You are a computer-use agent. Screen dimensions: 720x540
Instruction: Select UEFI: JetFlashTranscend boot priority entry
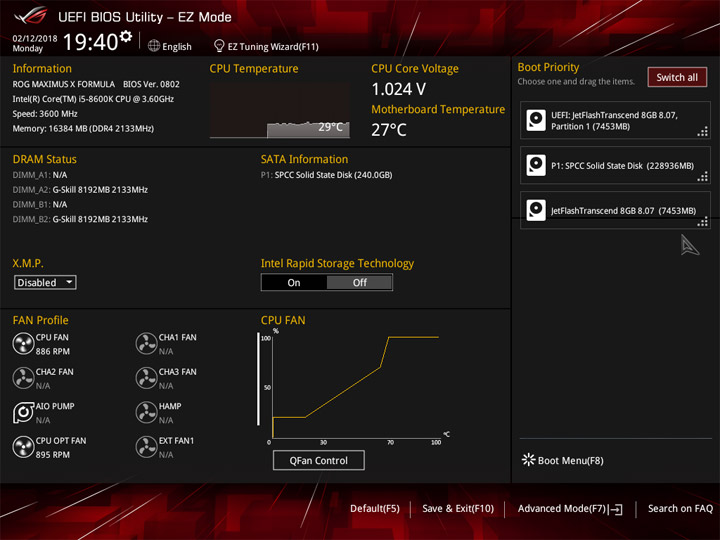click(615, 120)
